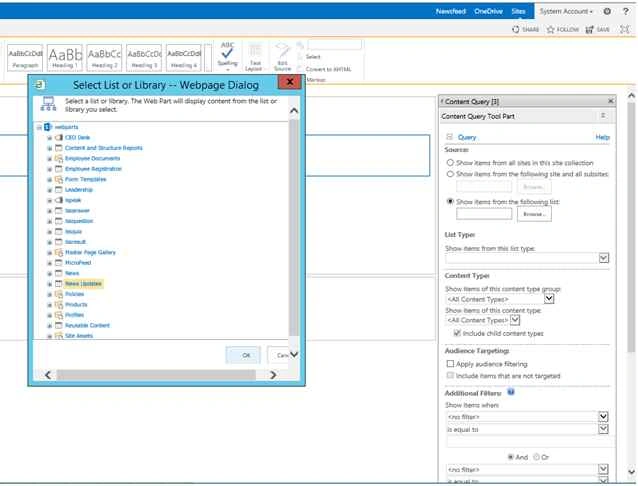Open the content type group dropdown
The image size is (638, 486).
[x=549, y=299]
